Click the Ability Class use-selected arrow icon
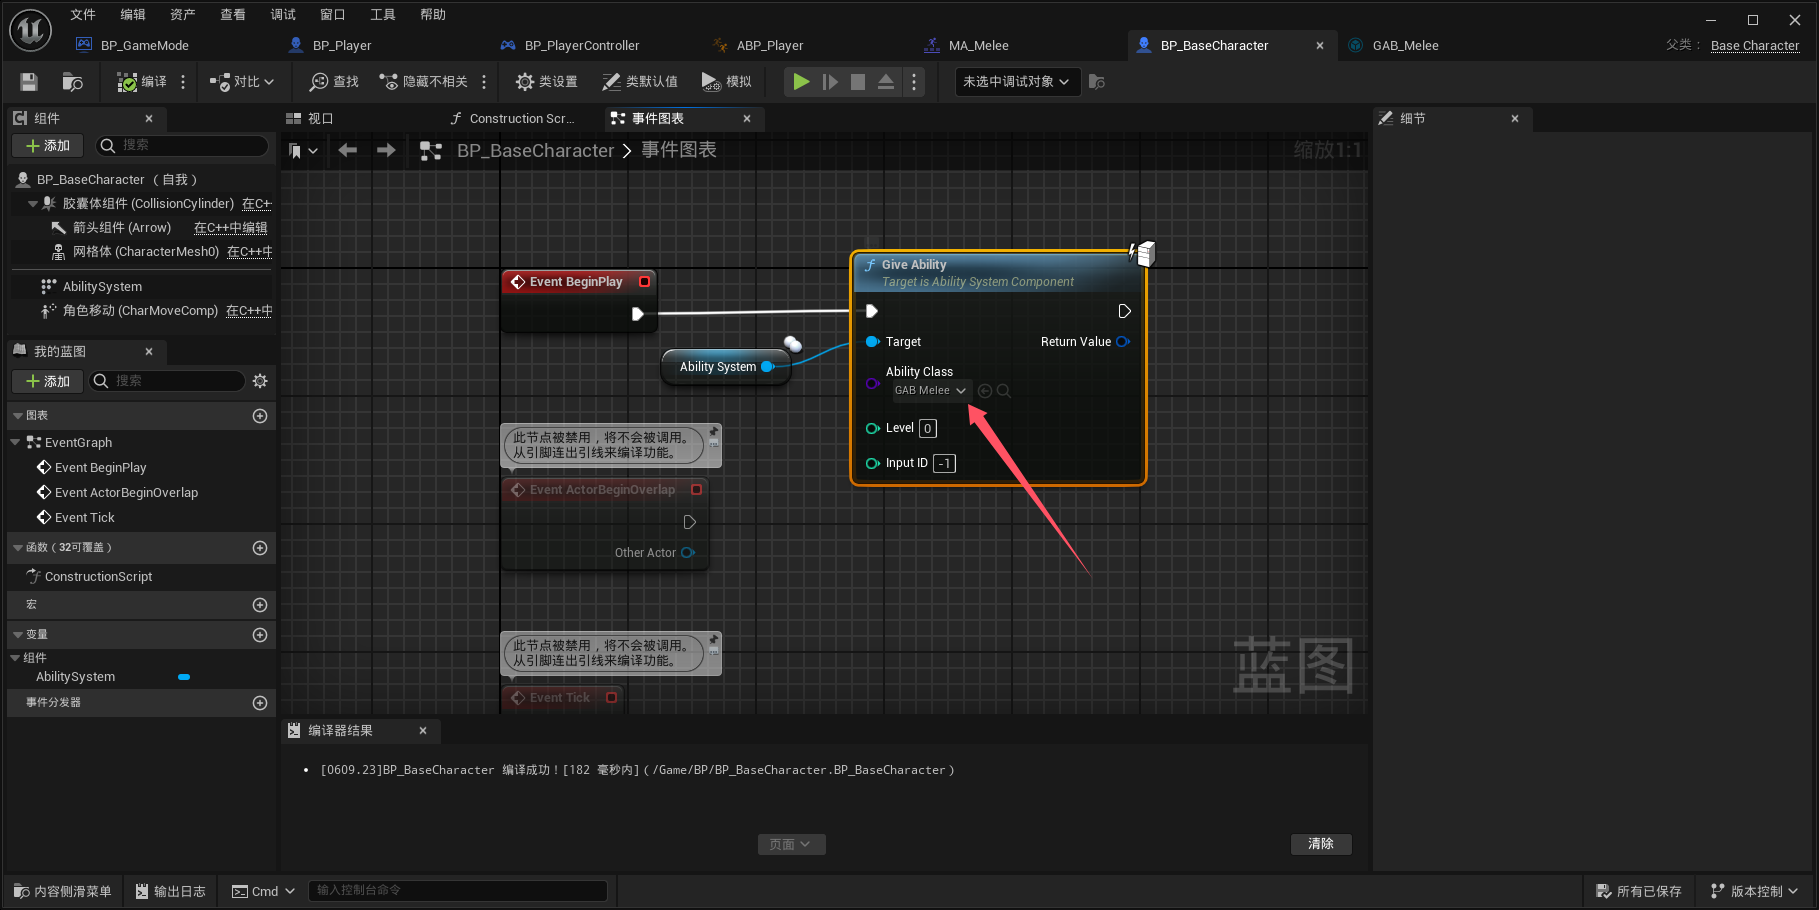1819x910 pixels. point(985,391)
